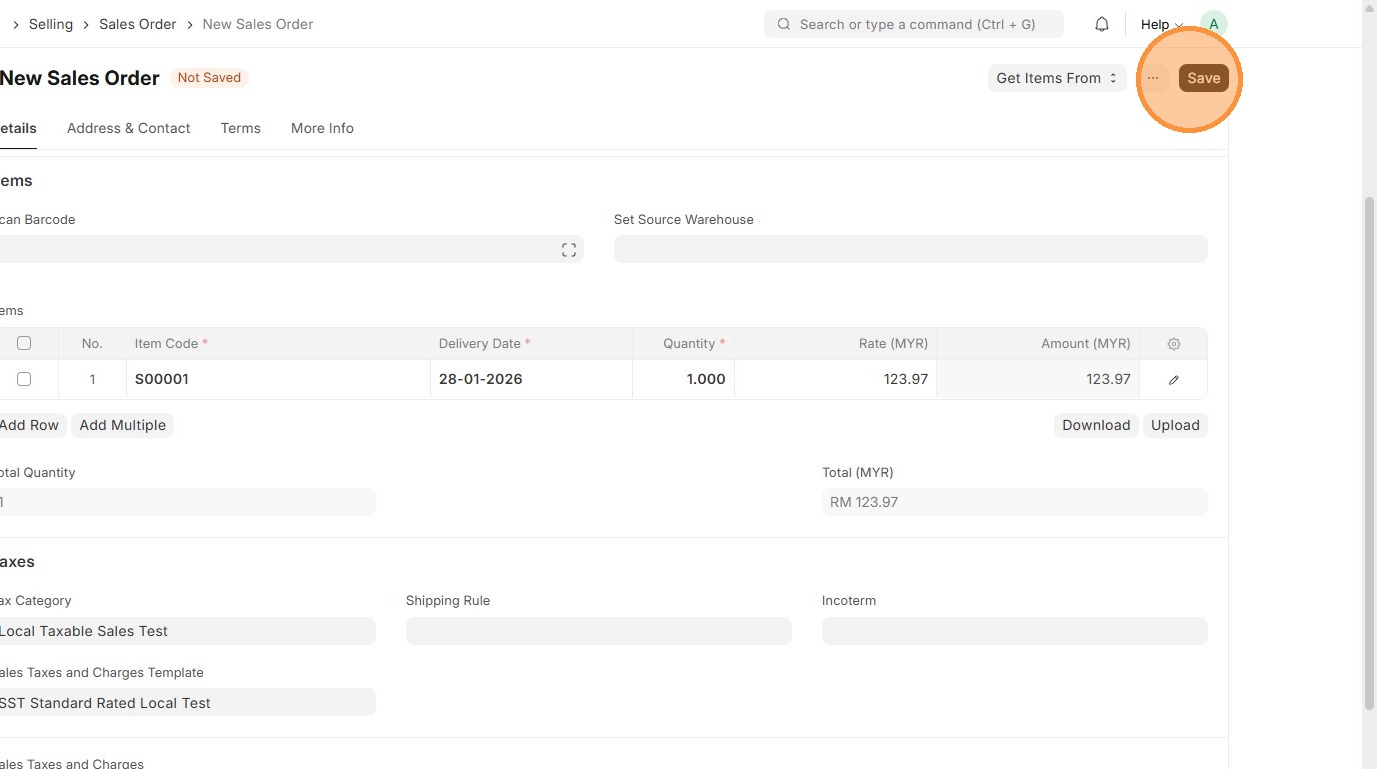Image resolution: width=1377 pixels, height=769 pixels.
Task: Click the Shipping Rule input field
Action: tap(598, 631)
